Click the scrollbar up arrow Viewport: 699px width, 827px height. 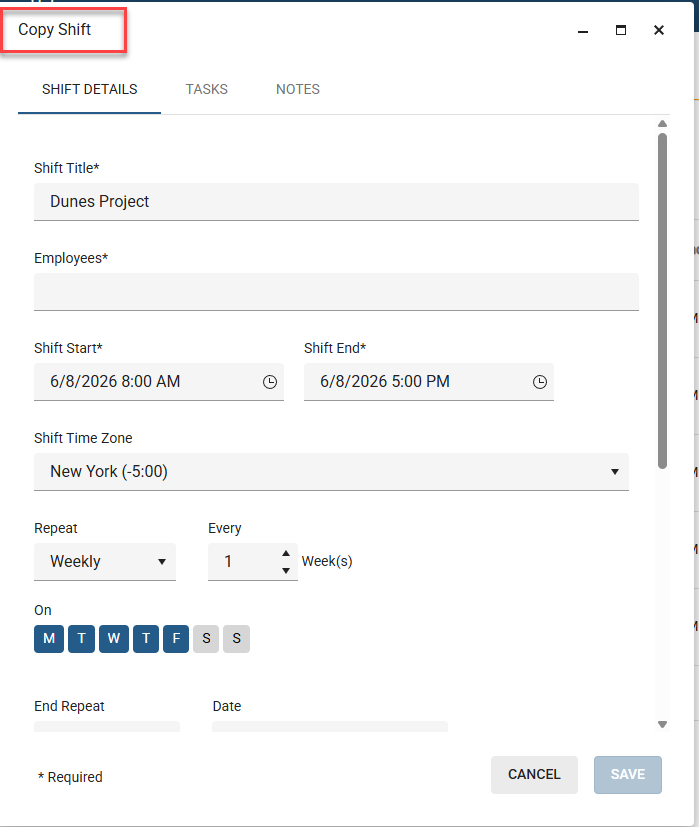tap(663, 124)
